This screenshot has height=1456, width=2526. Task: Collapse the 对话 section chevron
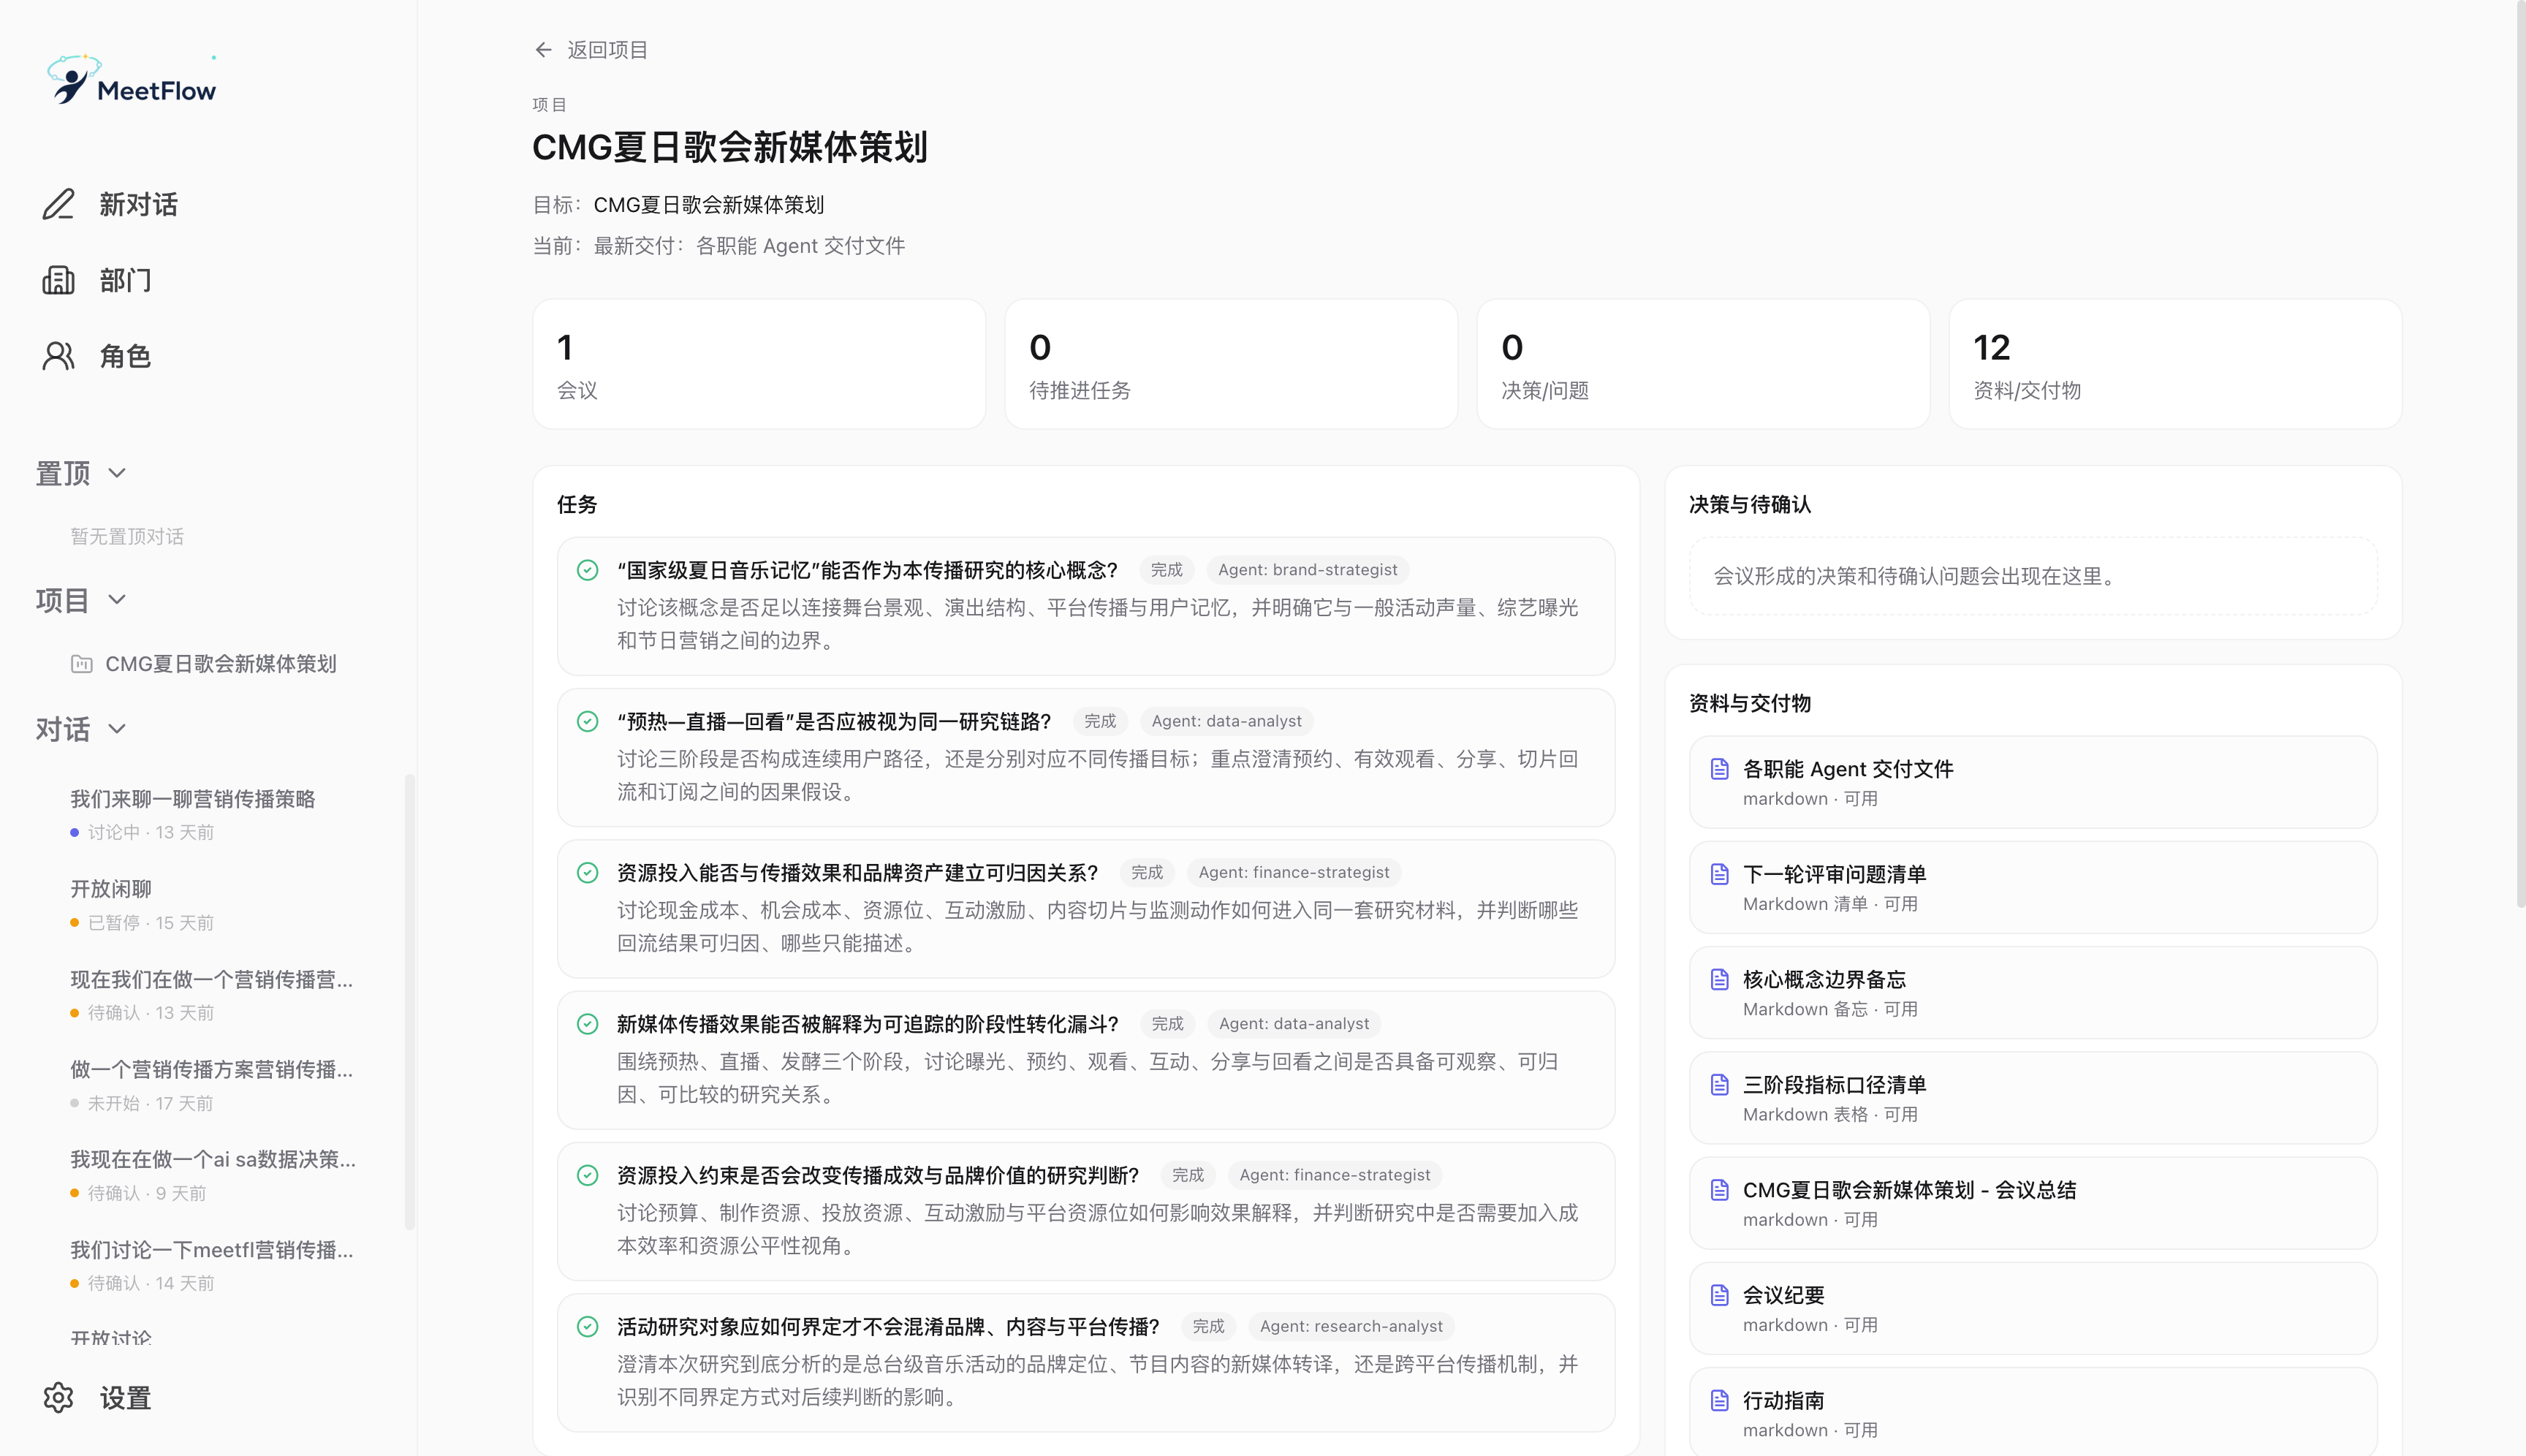(x=117, y=729)
